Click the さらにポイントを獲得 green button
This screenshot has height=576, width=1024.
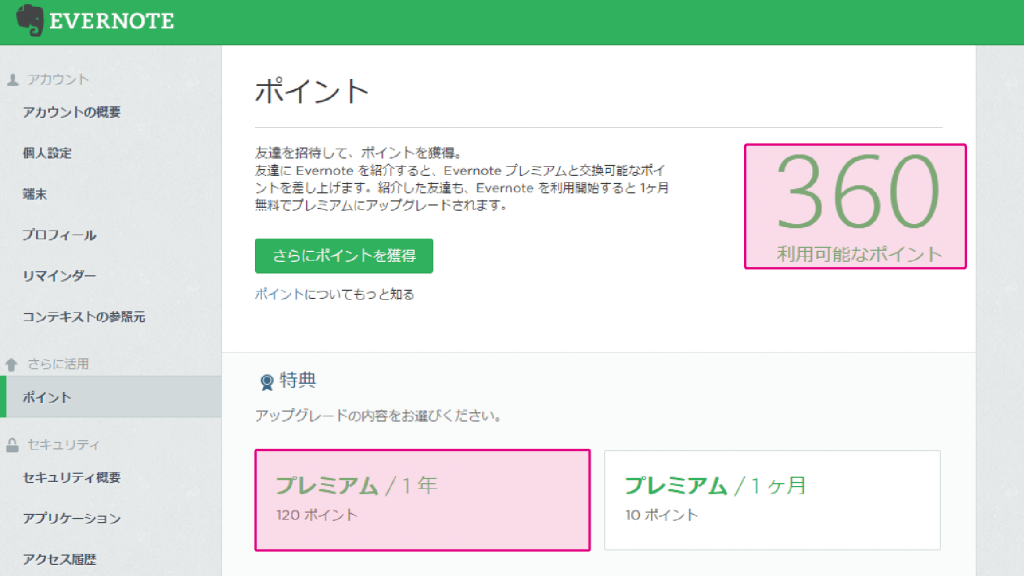(344, 256)
